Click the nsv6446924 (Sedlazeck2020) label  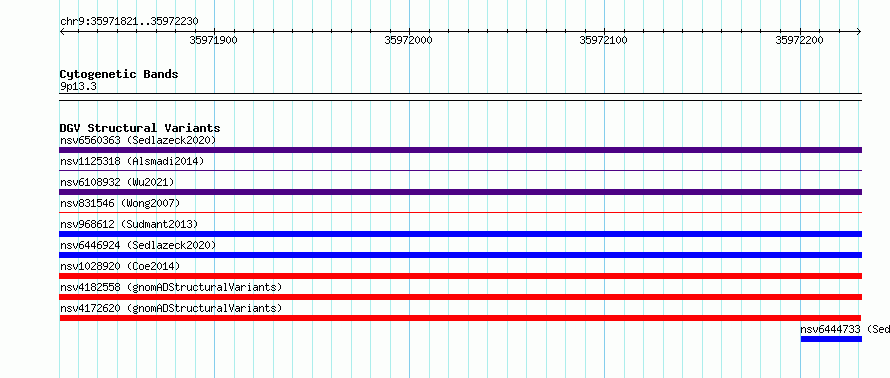click(138, 245)
